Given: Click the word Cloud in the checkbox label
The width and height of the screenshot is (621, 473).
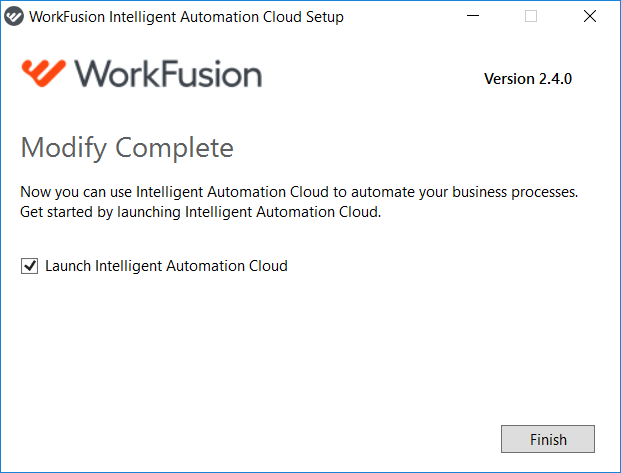Looking at the screenshot, I should [x=268, y=266].
